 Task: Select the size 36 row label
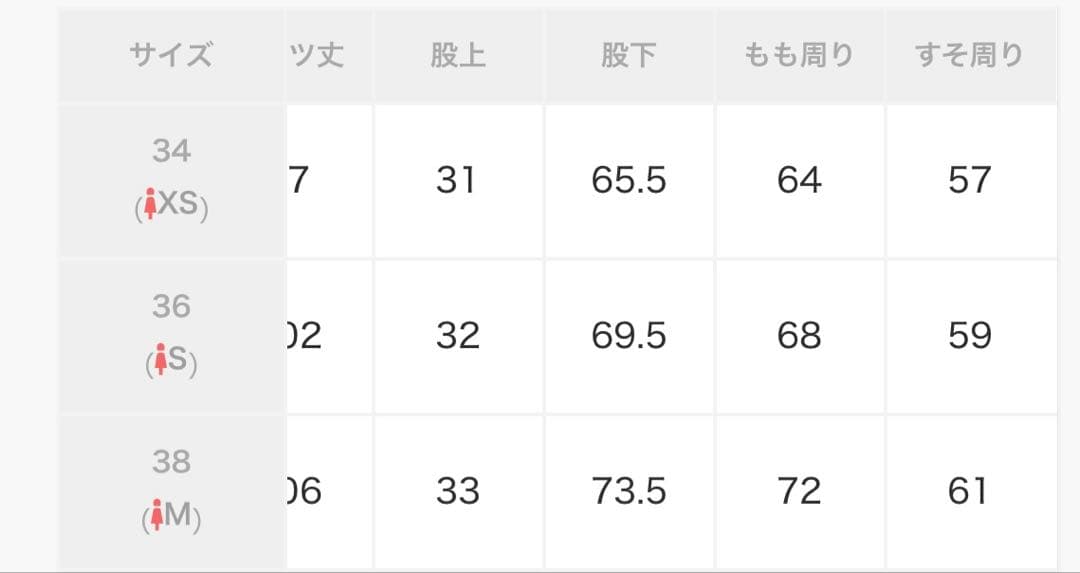[x=171, y=307]
